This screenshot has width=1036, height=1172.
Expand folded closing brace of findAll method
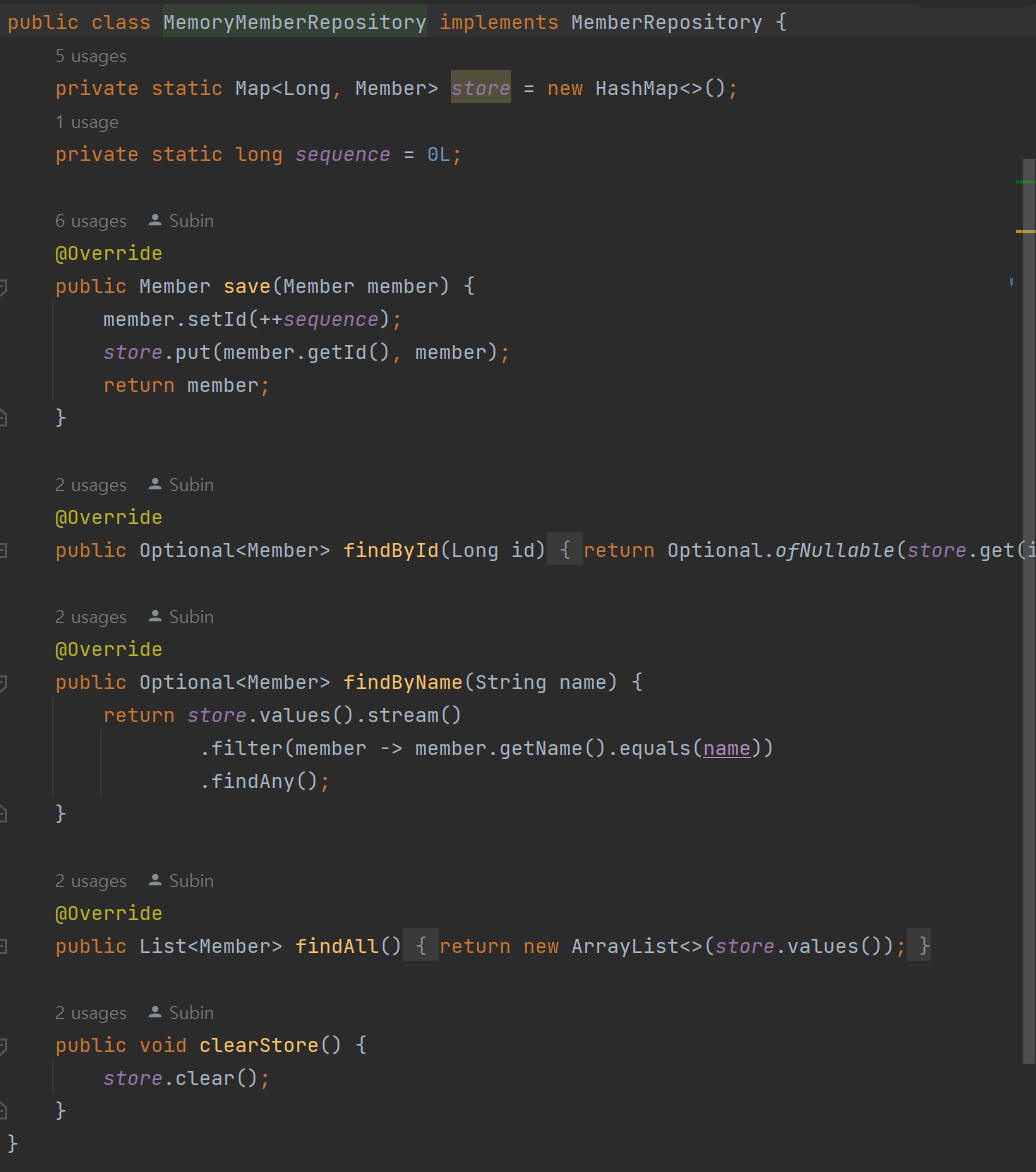point(919,946)
